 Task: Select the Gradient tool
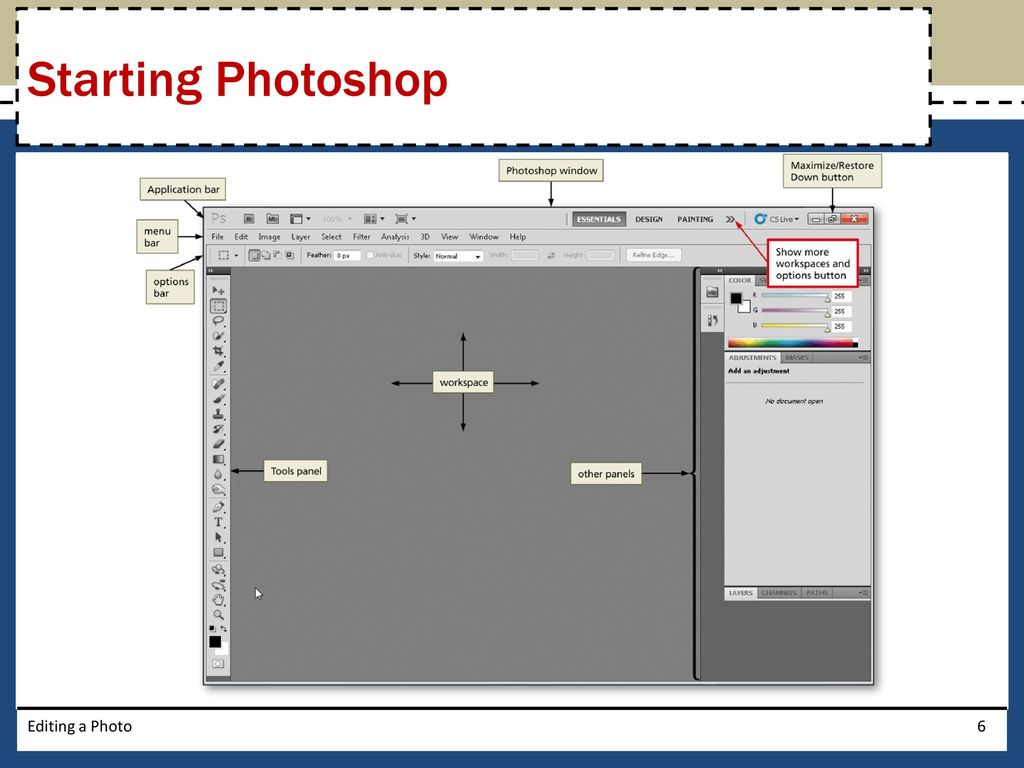click(x=218, y=459)
